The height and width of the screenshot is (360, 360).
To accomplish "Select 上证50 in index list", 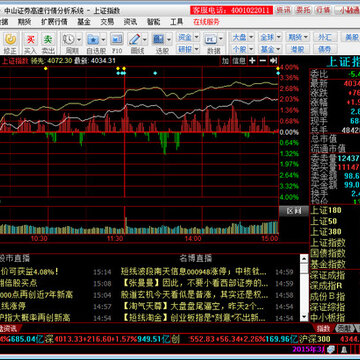I will [324, 221].
